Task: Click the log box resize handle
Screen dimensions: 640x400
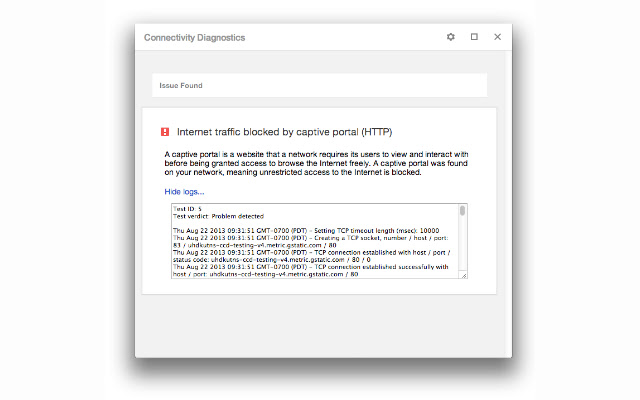Action: point(463,274)
